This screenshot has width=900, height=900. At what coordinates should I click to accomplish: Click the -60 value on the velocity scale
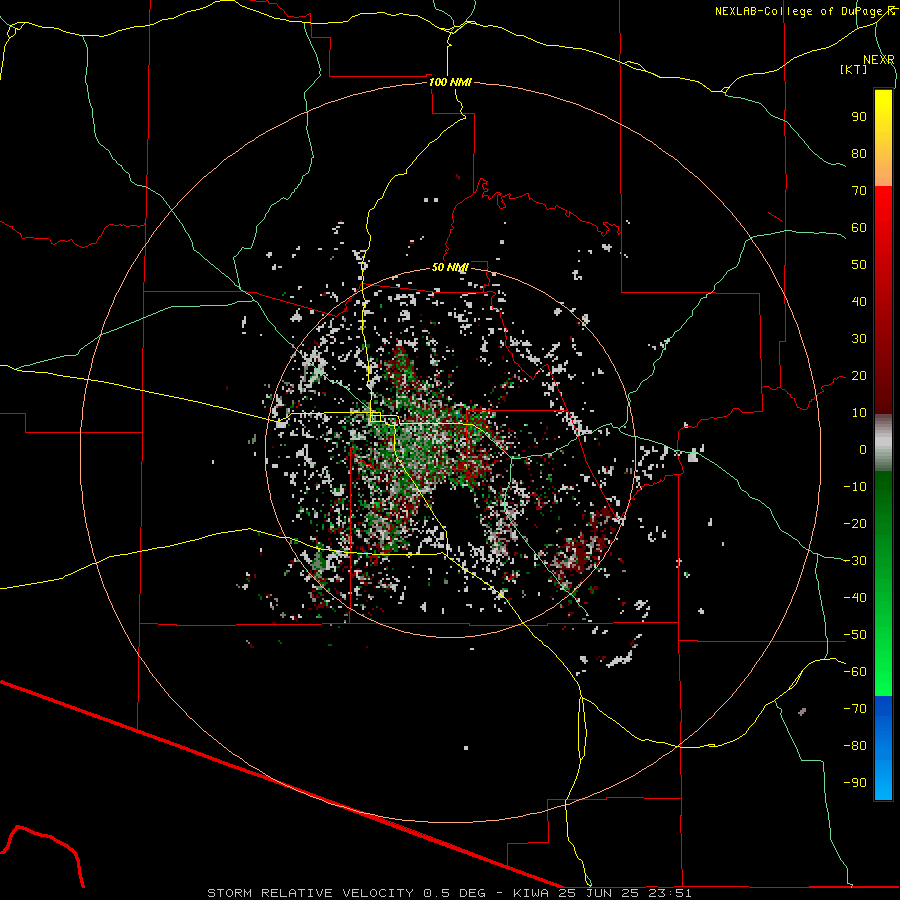click(855, 672)
